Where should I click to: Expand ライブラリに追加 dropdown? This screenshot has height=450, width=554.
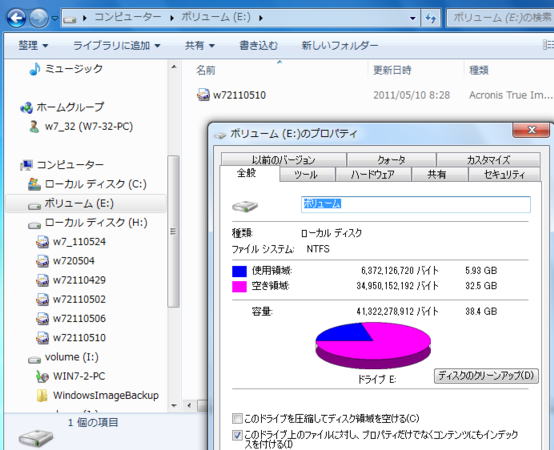click(117, 46)
